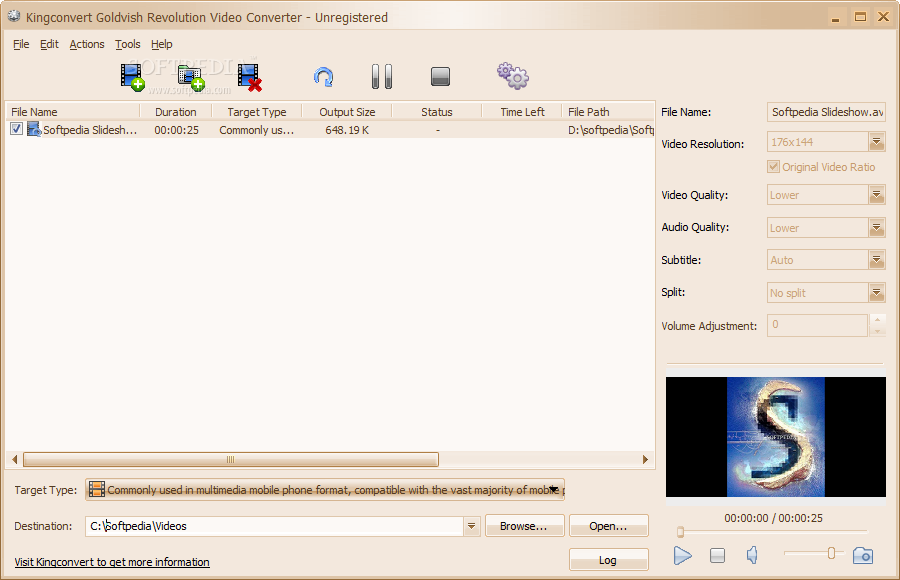The height and width of the screenshot is (580, 900).
Task: Toggle the Original Video Ratio checkbox
Action: tap(773, 167)
